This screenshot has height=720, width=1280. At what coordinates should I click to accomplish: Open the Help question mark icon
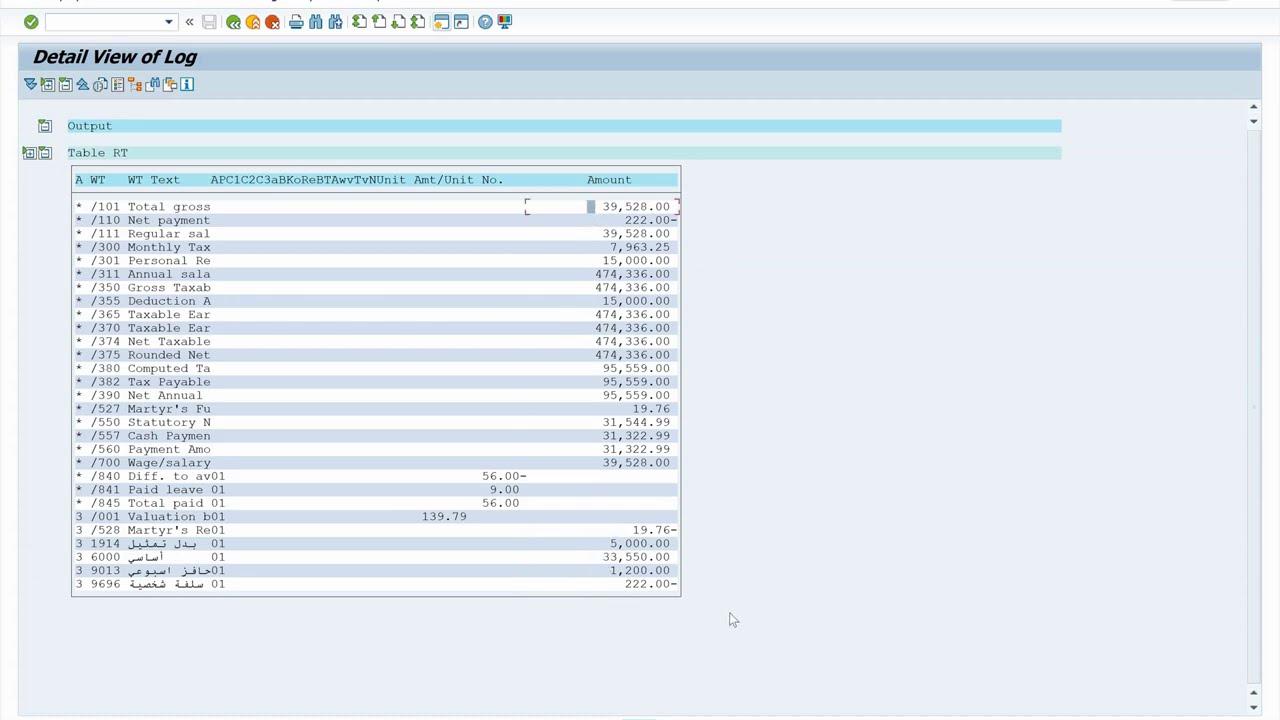coord(485,22)
